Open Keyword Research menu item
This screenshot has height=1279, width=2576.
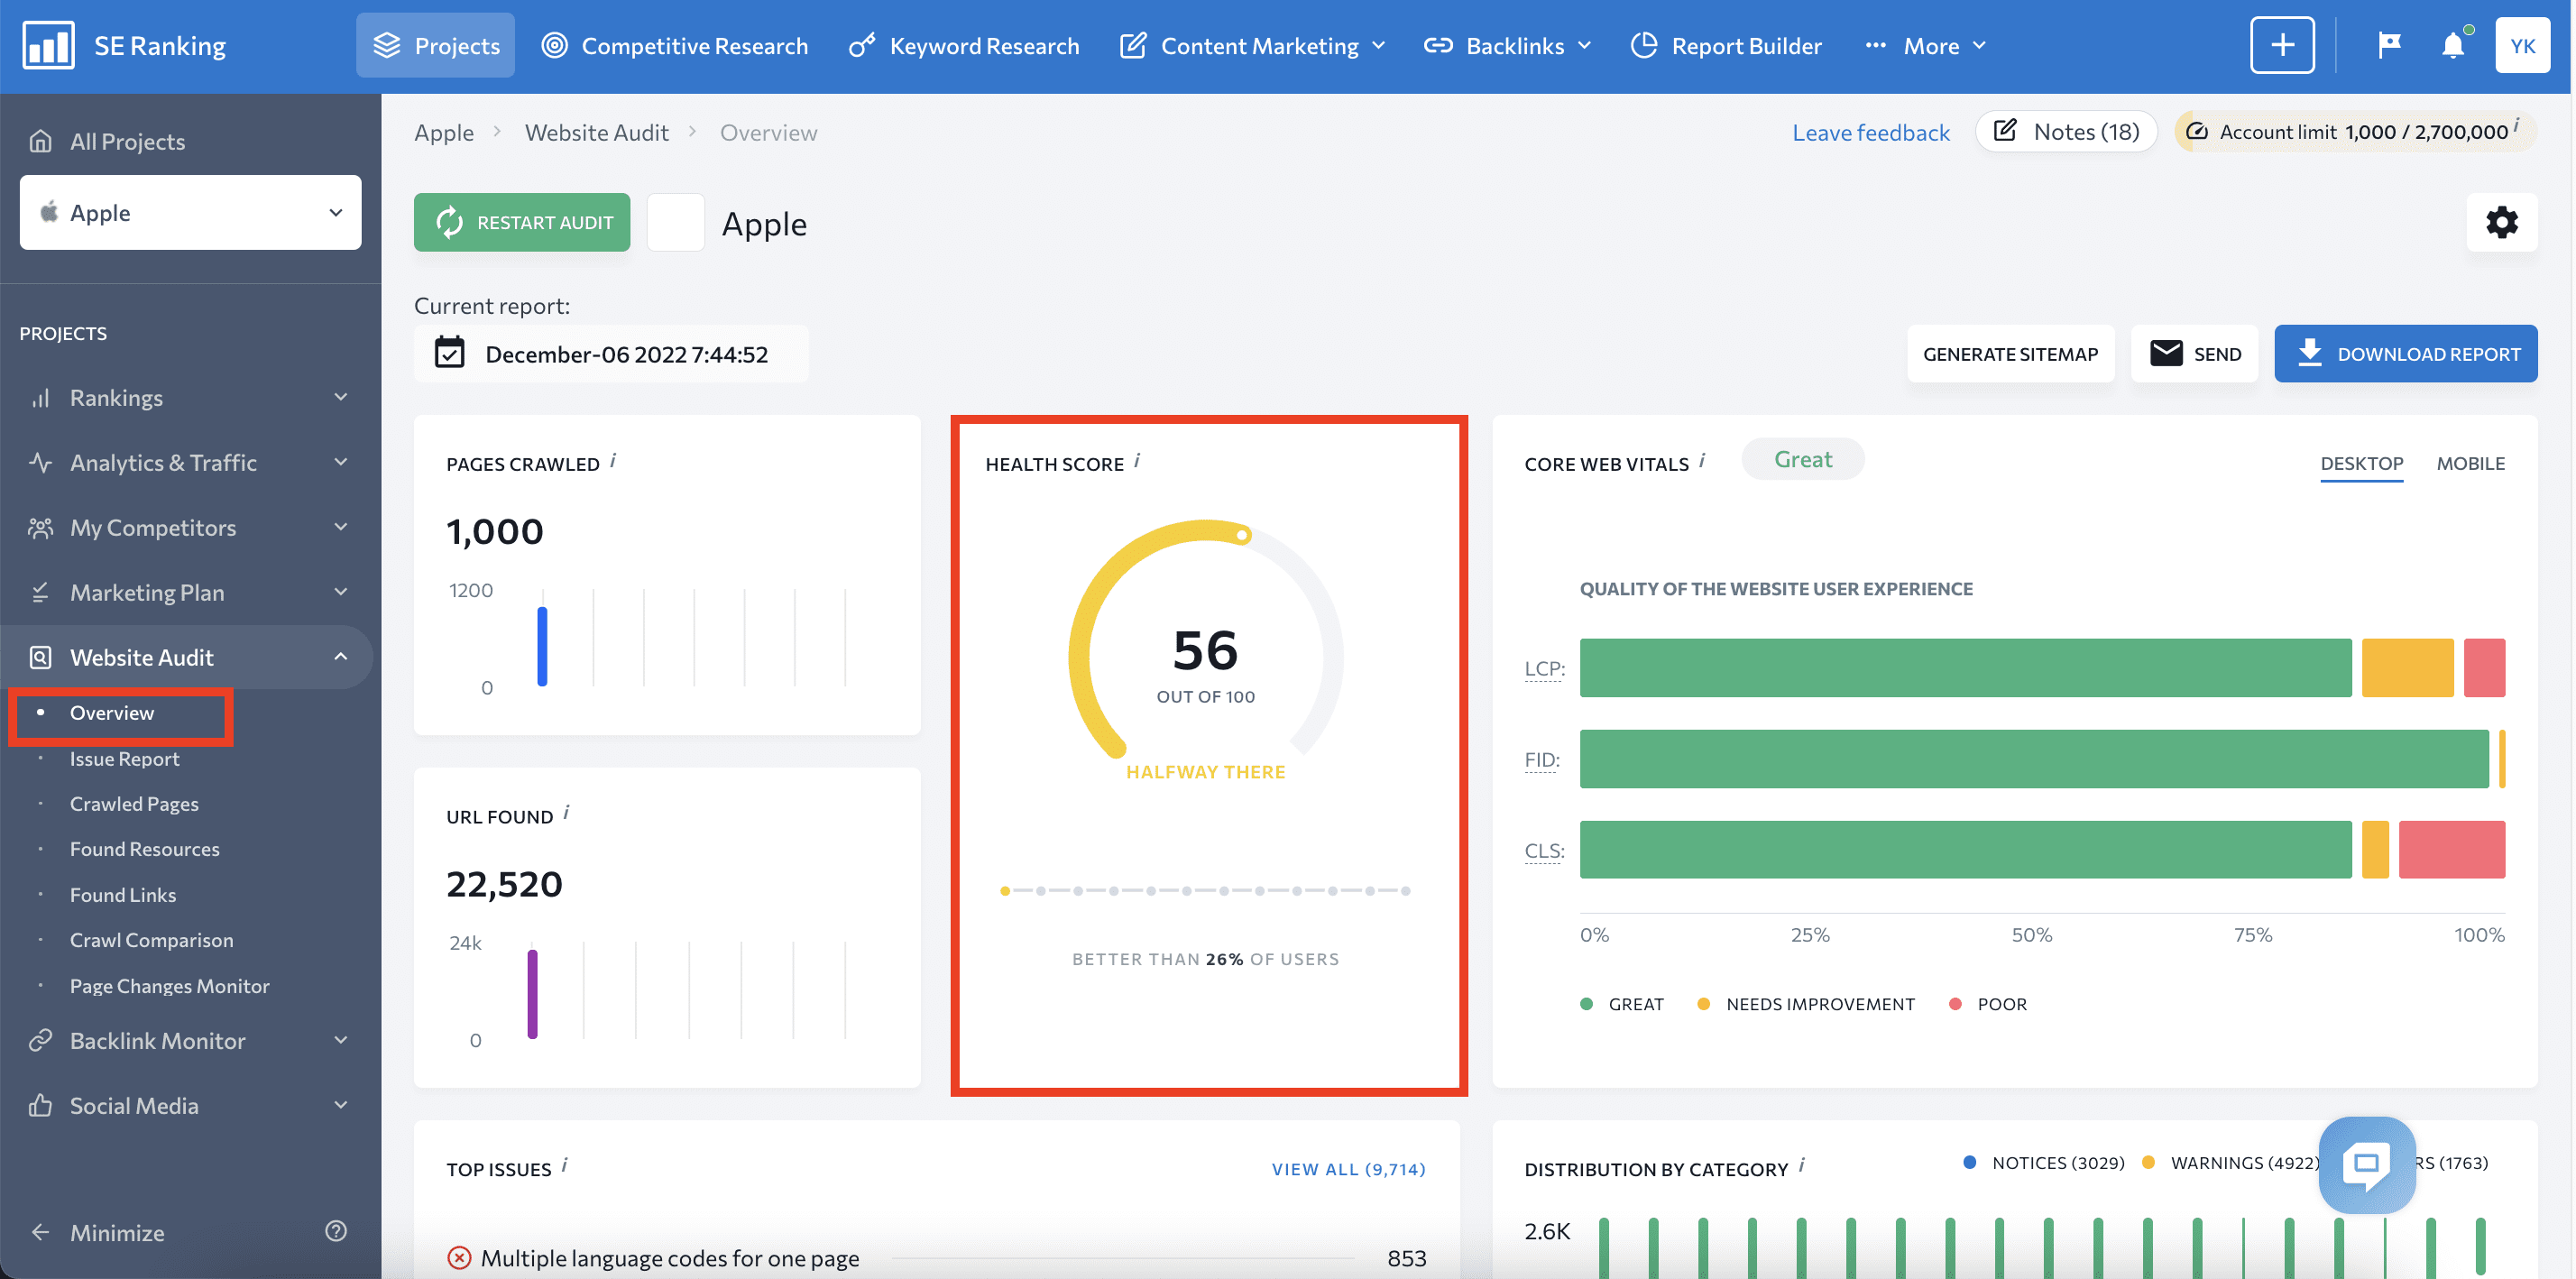[x=964, y=46]
